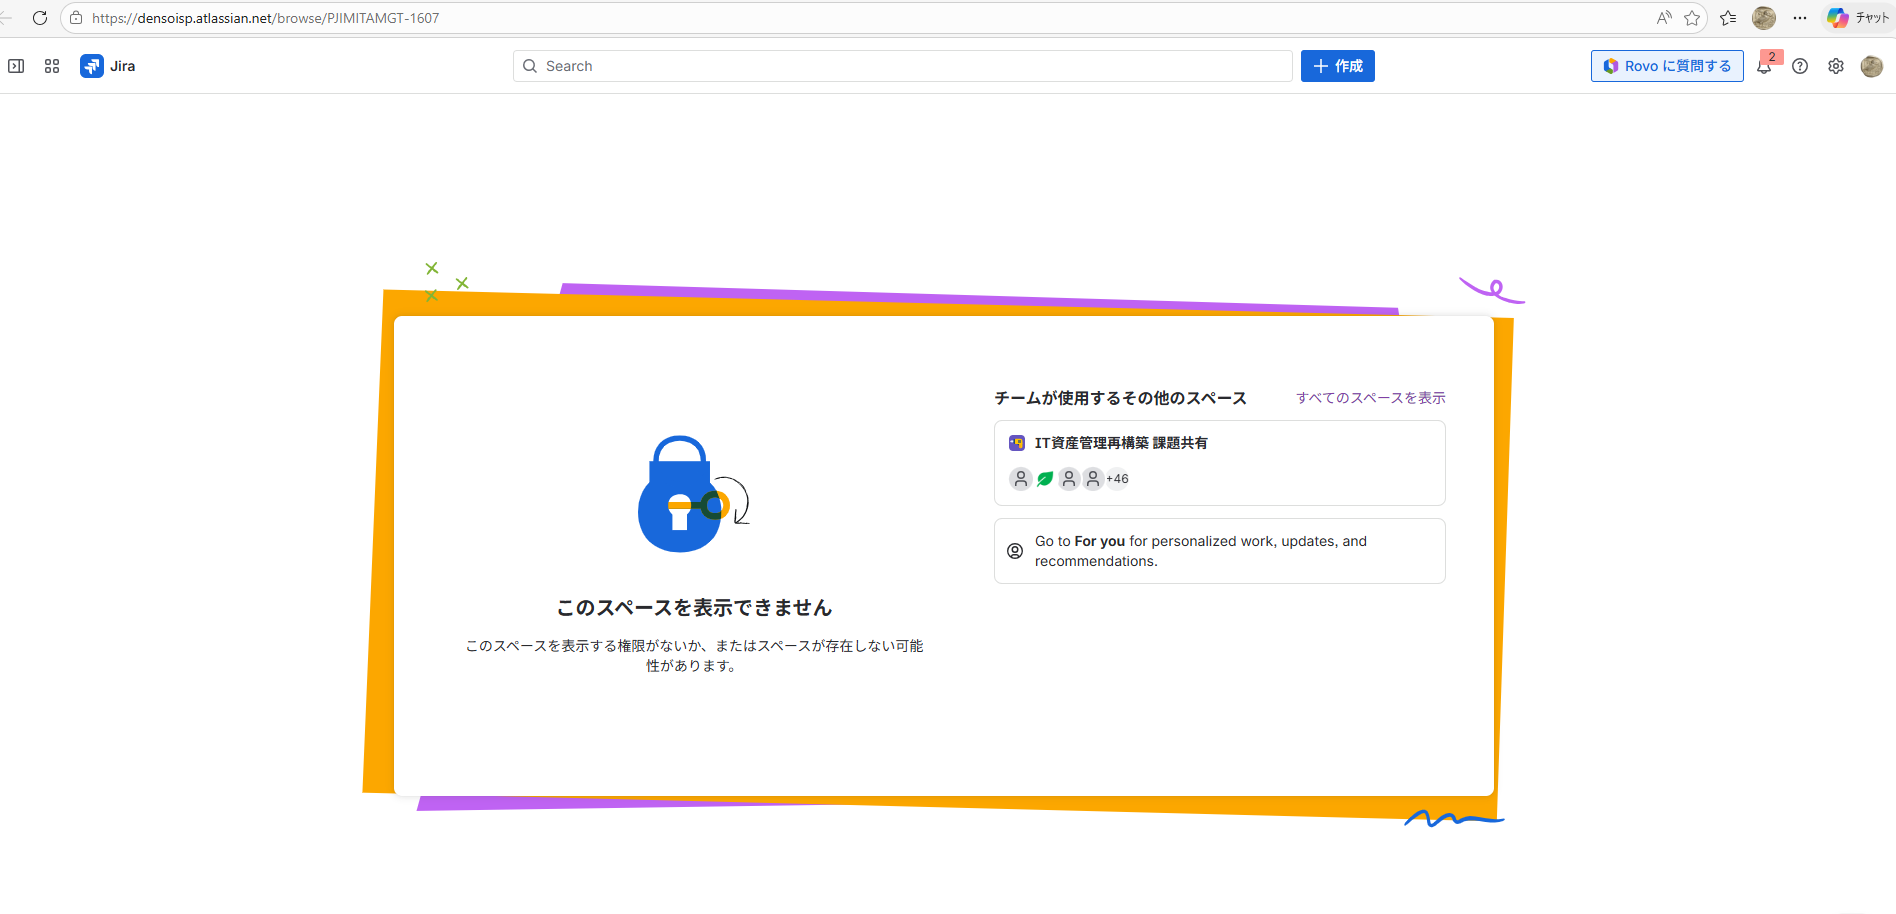Open the read aloud option in address bar
The height and width of the screenshot is (914, 1896).
click(1664, 18)
